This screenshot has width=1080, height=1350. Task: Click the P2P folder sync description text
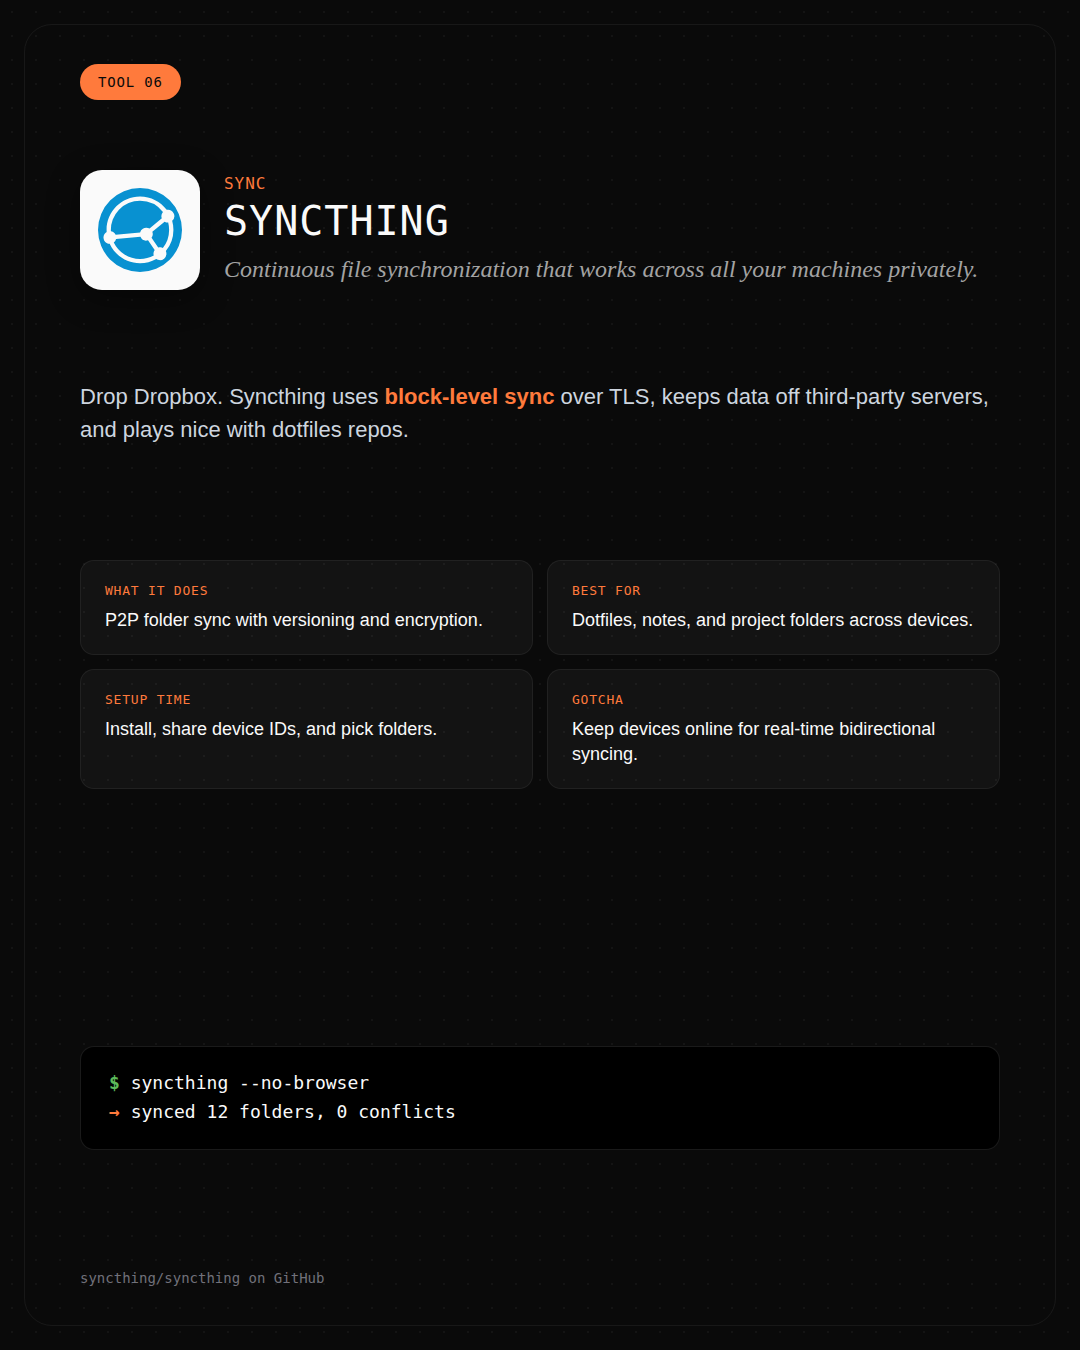click(x=294, y=620)
